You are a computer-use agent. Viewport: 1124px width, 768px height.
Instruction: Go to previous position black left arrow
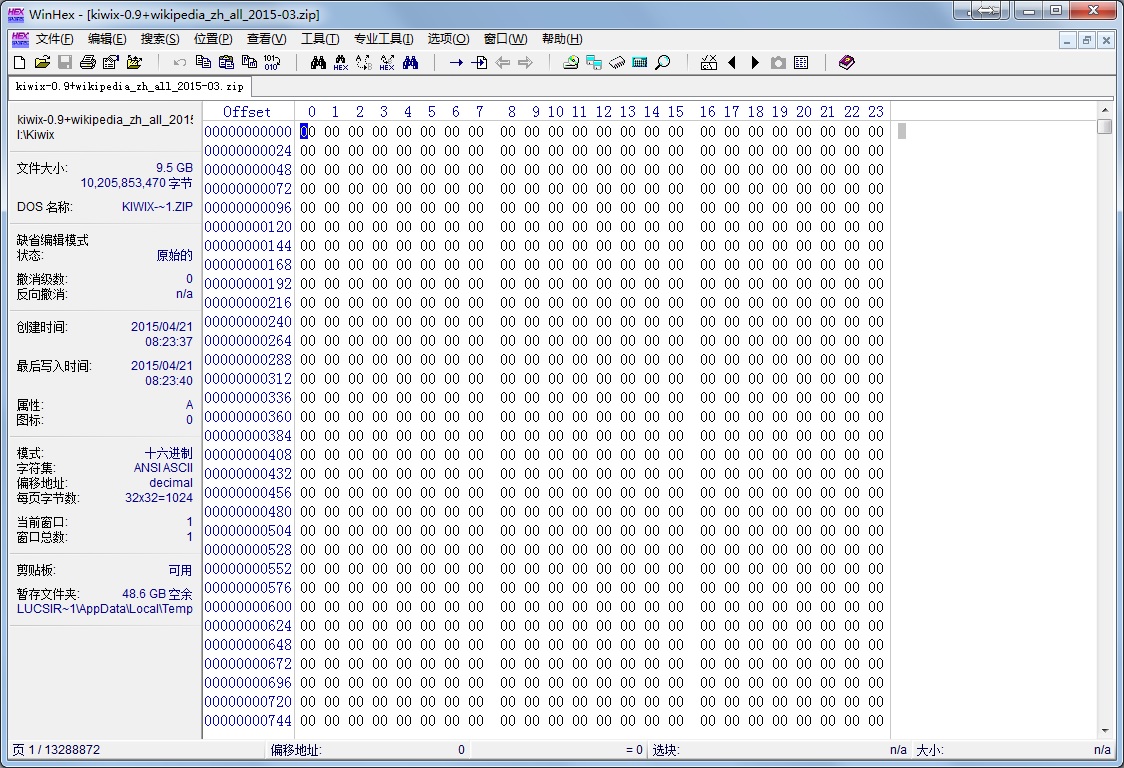coord(731,63)
